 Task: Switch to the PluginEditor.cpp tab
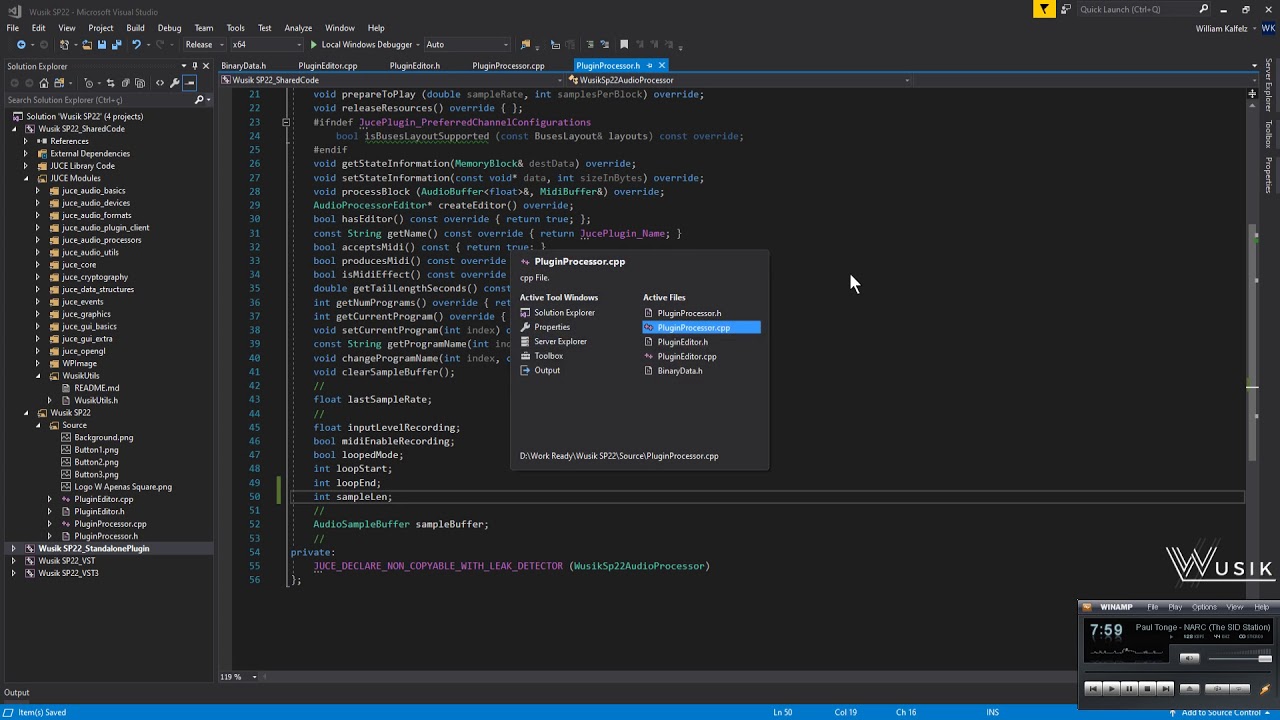coord(327,66)
